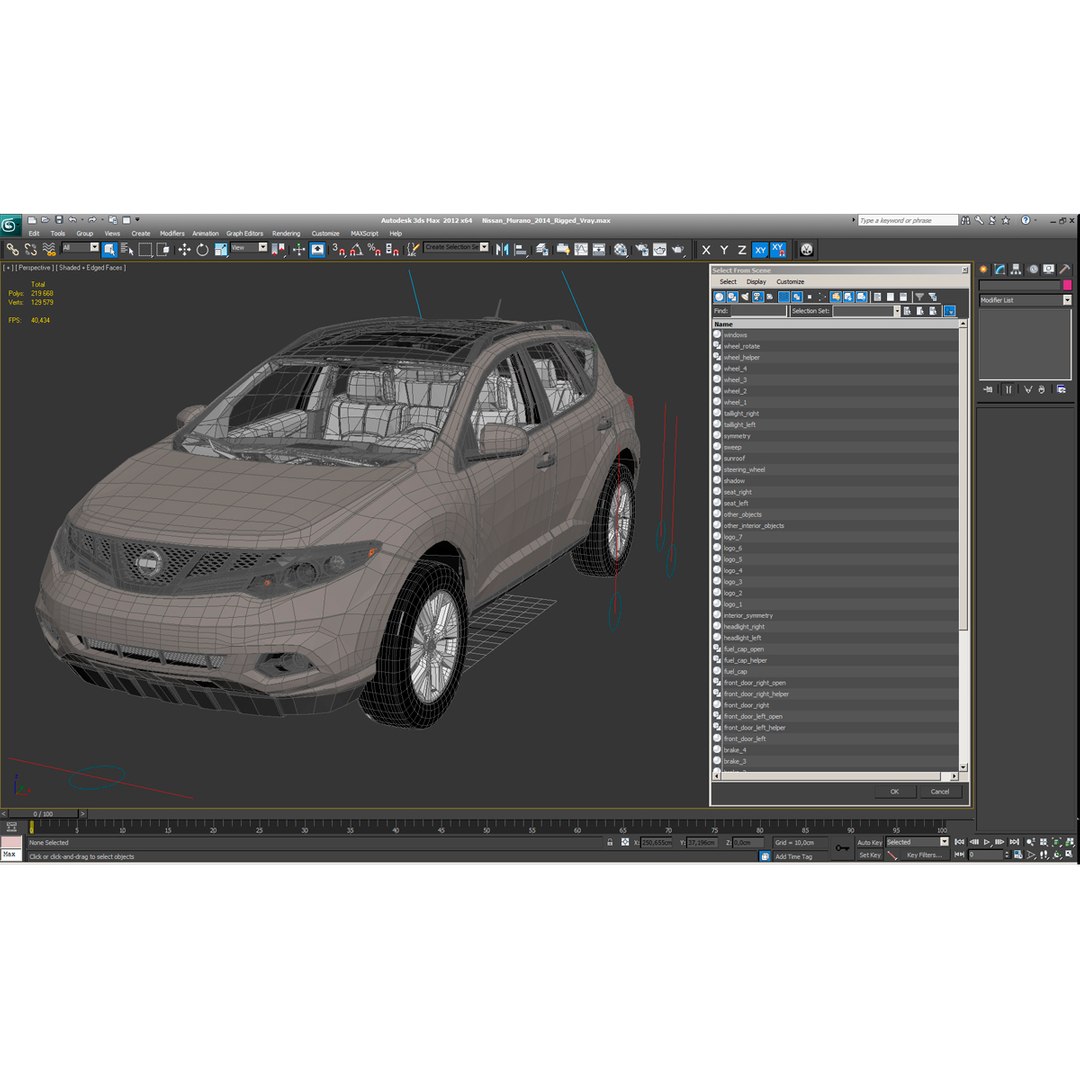Open the Create command panel tab
The width and height of the screenshot is (1080, 1080).
point(984,269)
